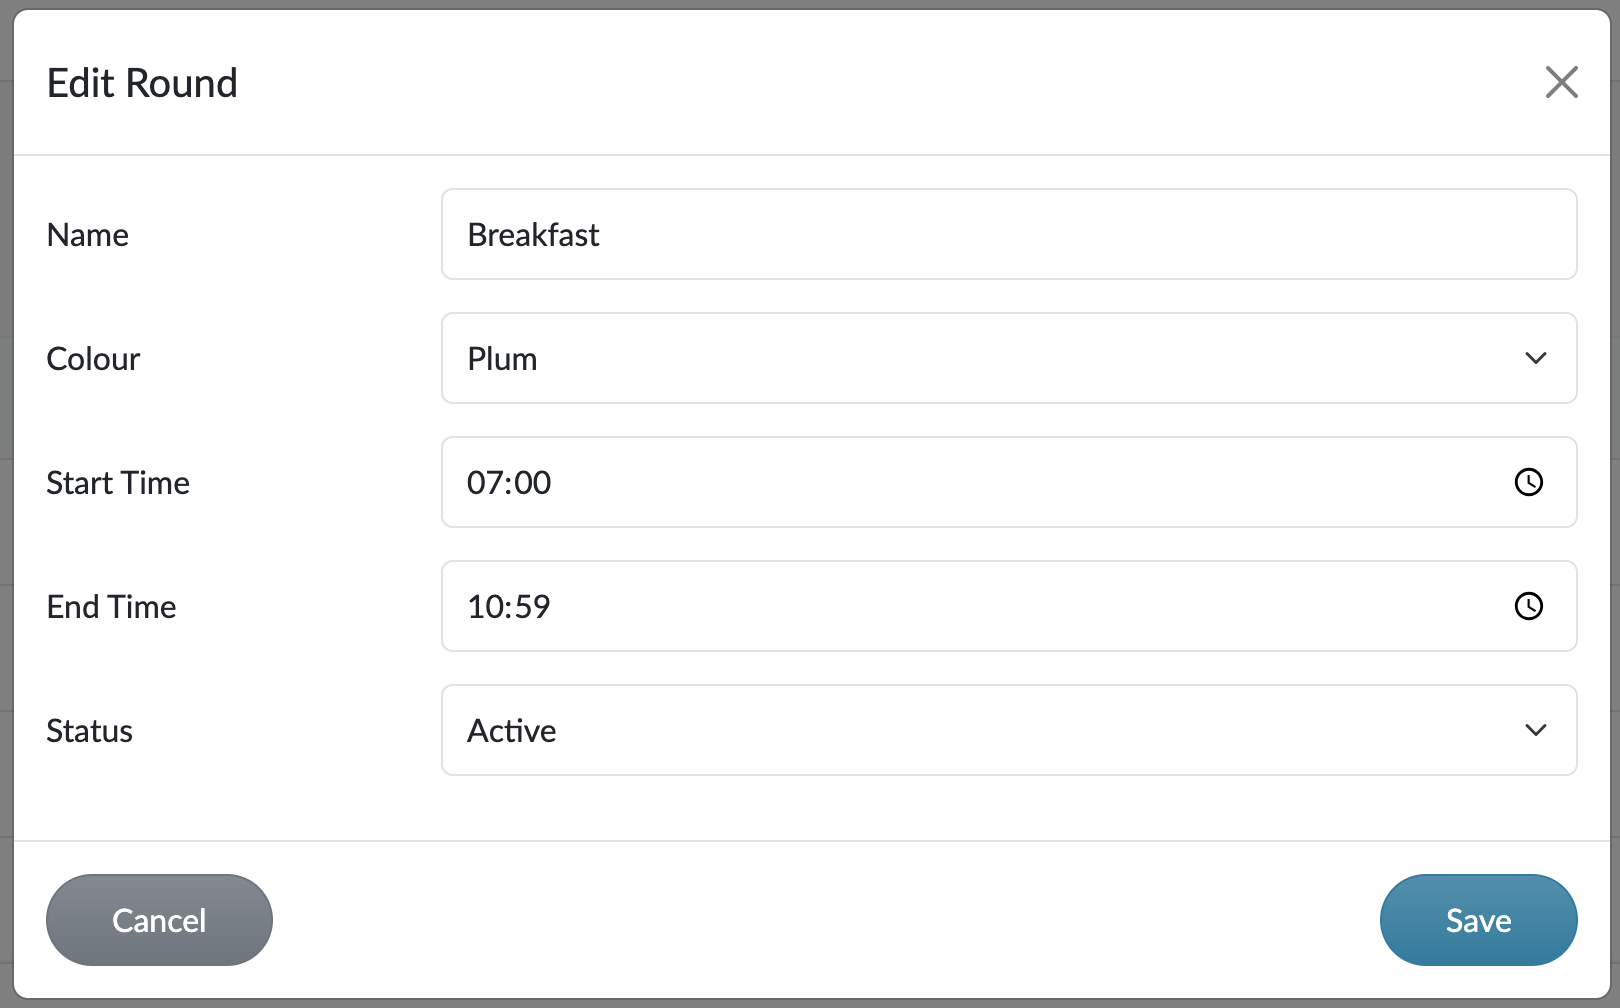Open the Start Time clock picker

click(x=1528, y=482)
